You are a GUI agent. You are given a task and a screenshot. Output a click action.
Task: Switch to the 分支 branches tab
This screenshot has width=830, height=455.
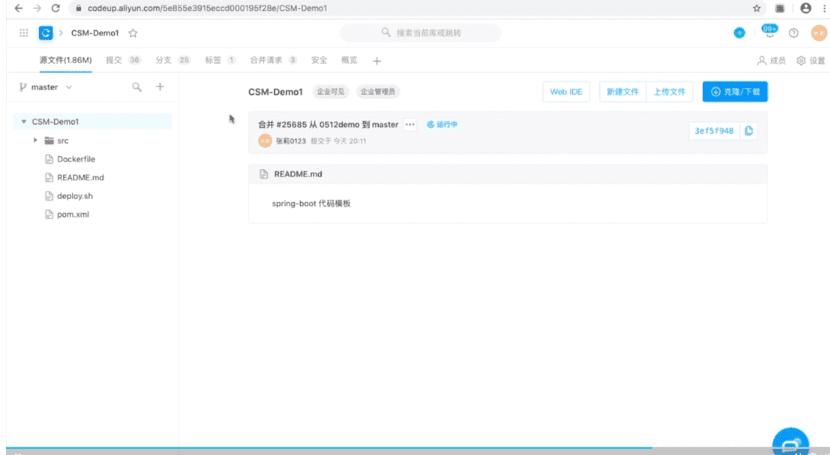click(x=173, y=60)
